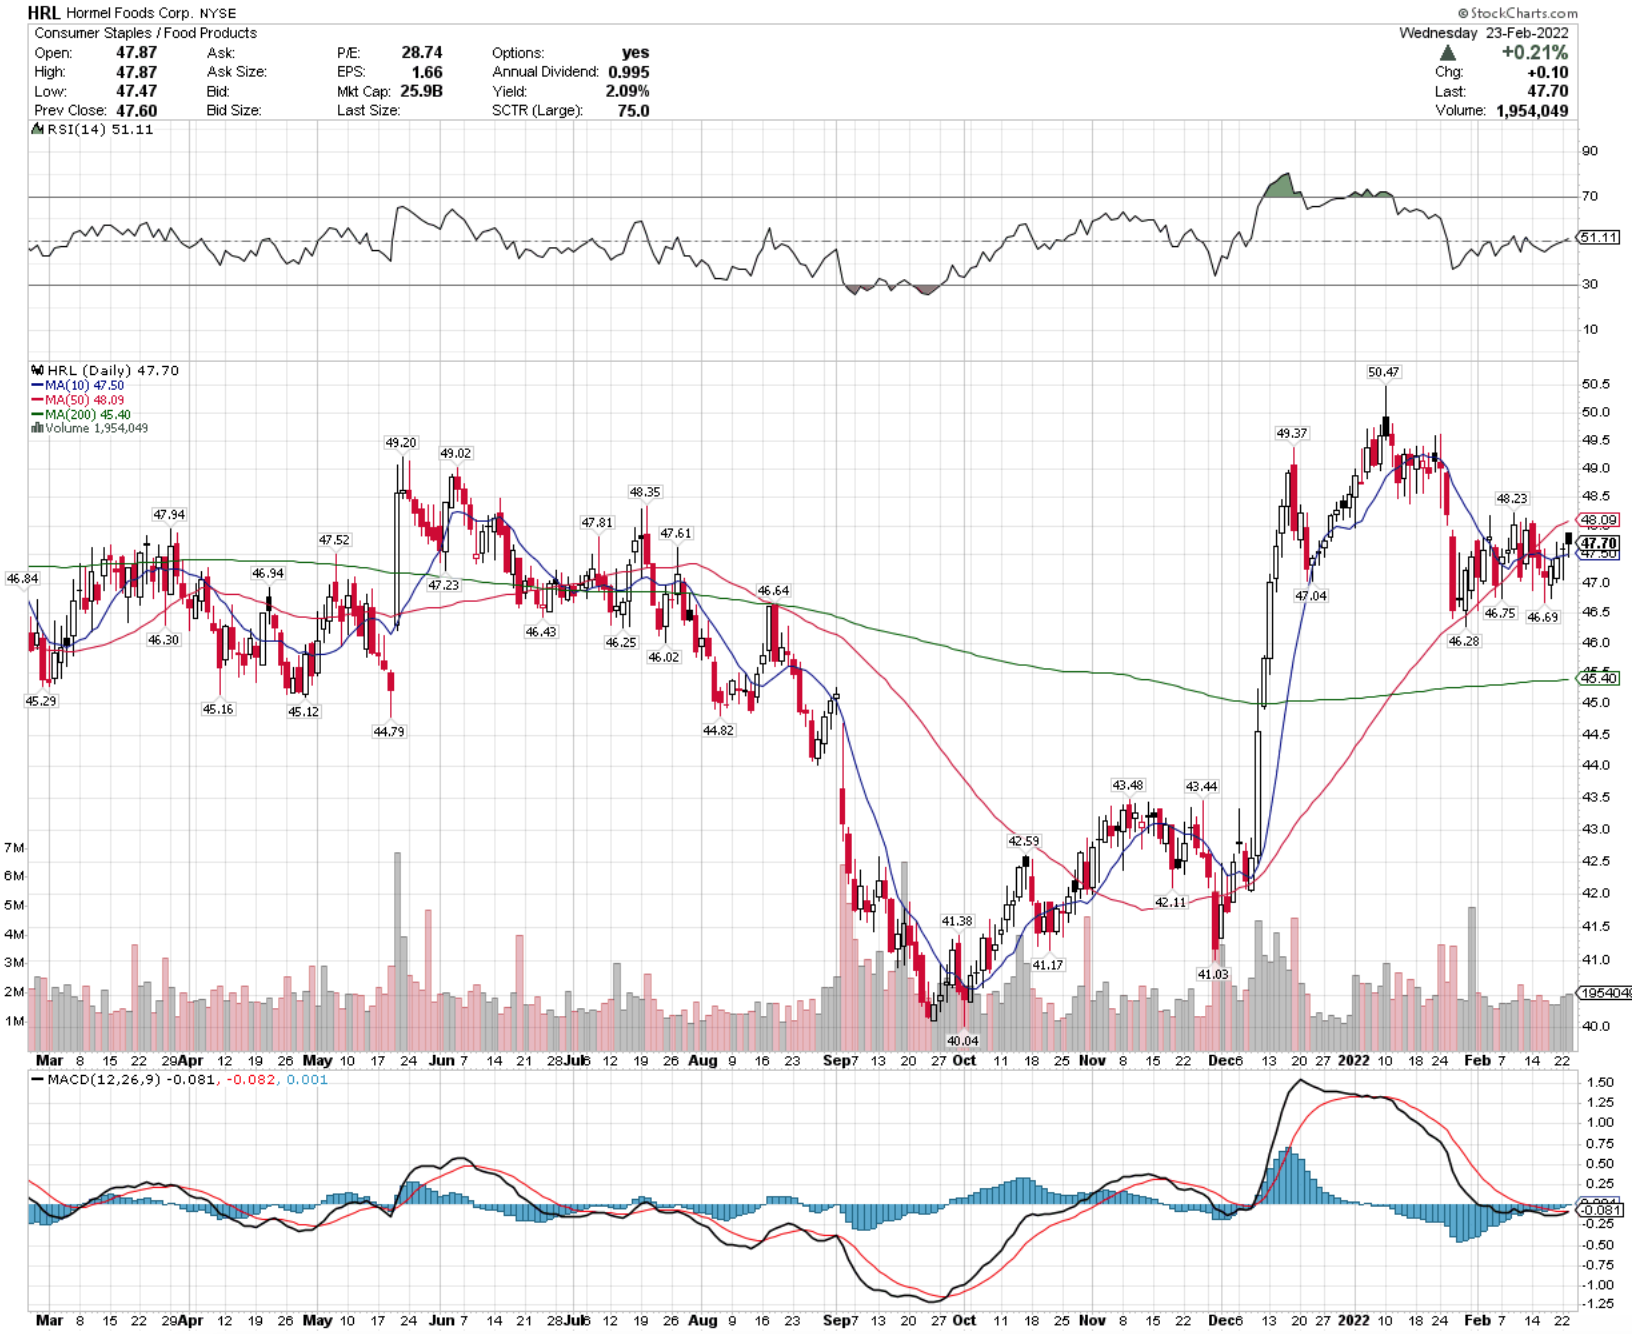This screenshot has height=1334, width=1632.
Task: Click the Yield value 2.09%
Action: 627,91
